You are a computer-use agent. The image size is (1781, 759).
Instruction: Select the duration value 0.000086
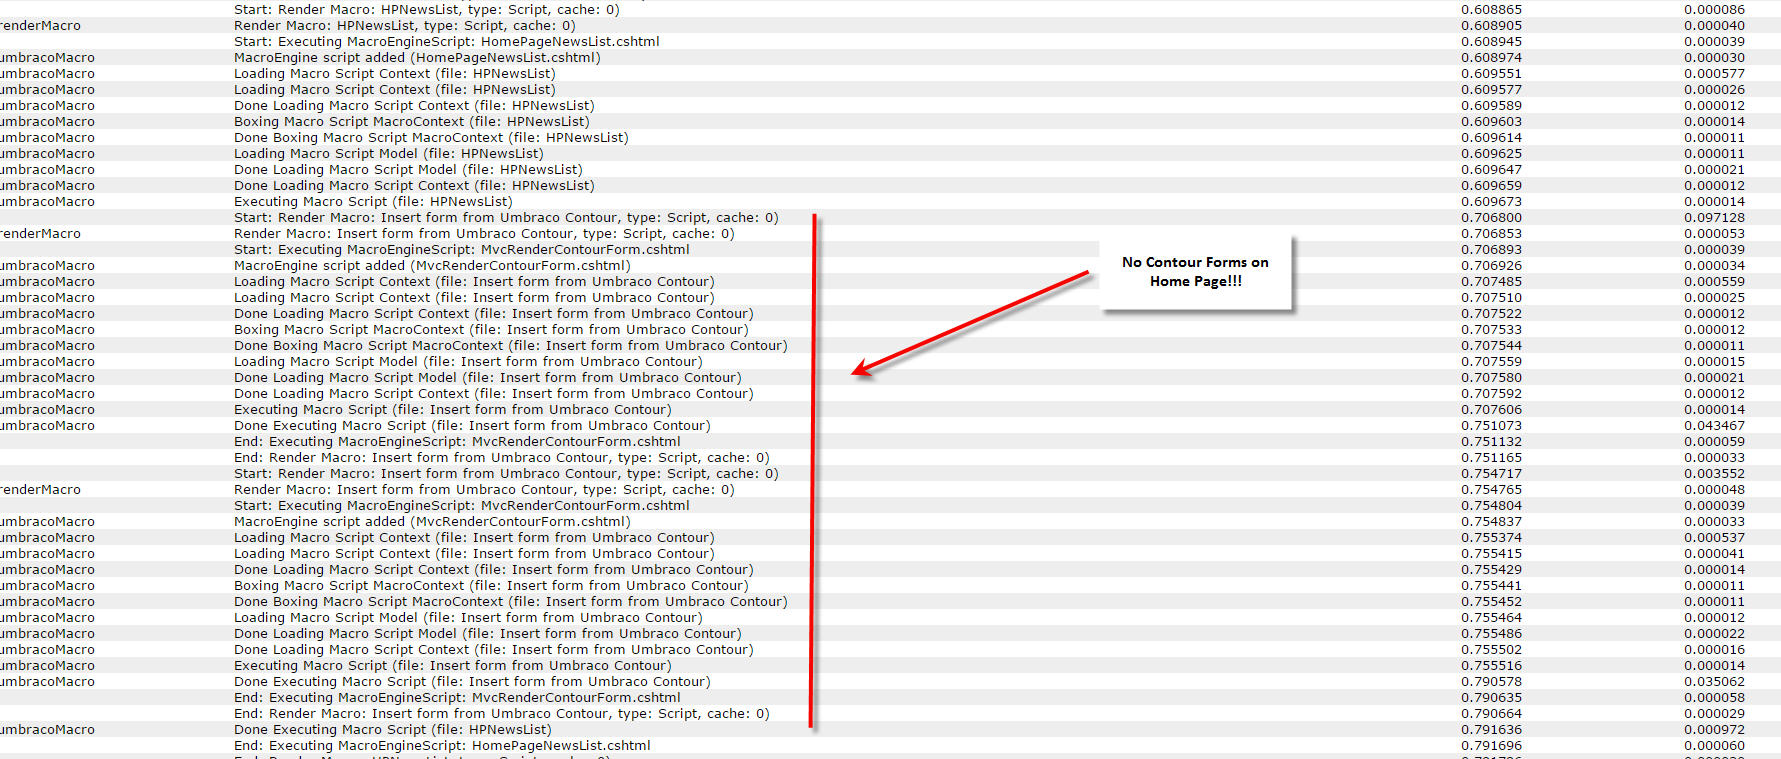1714,10
